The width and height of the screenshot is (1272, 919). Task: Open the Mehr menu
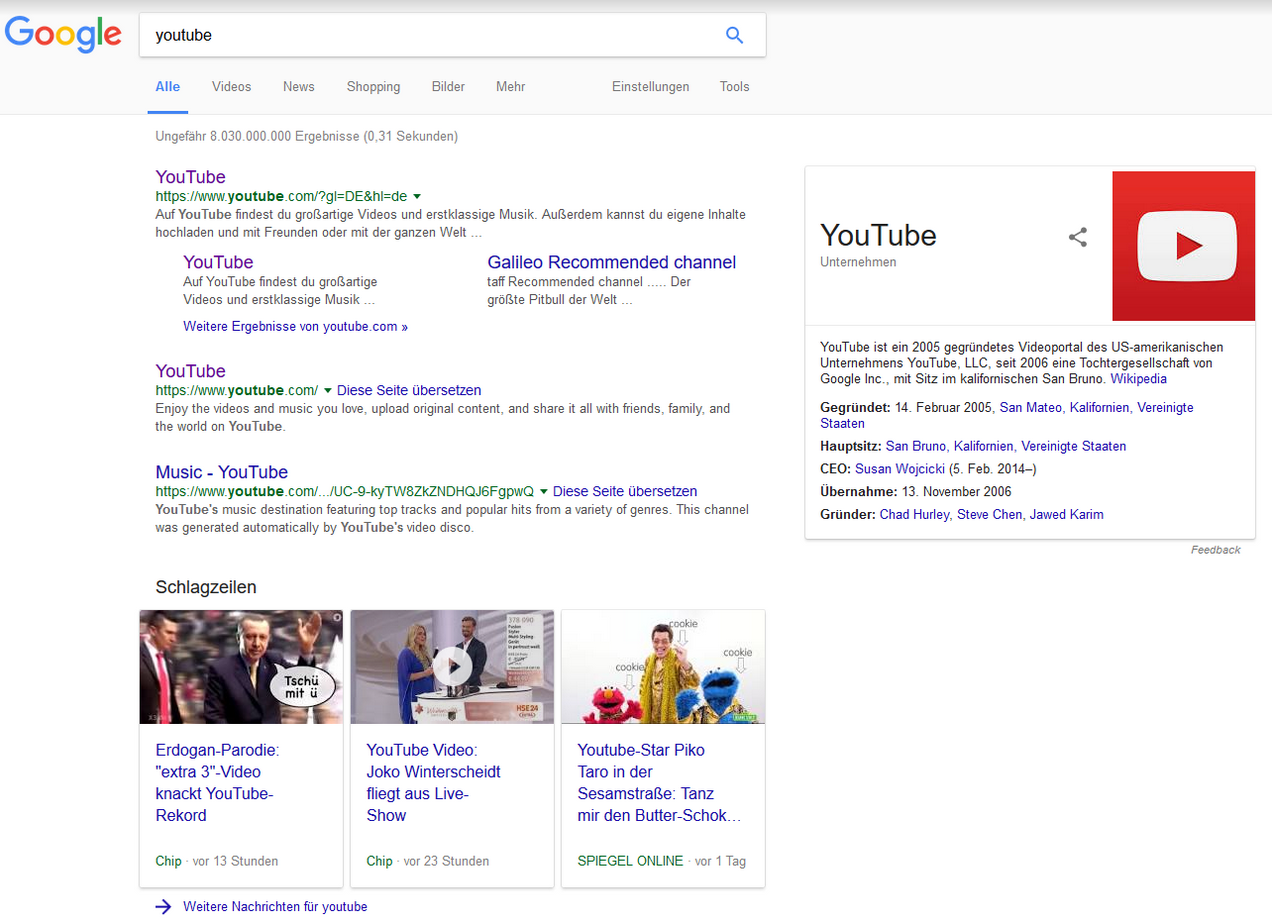point(510,87)
